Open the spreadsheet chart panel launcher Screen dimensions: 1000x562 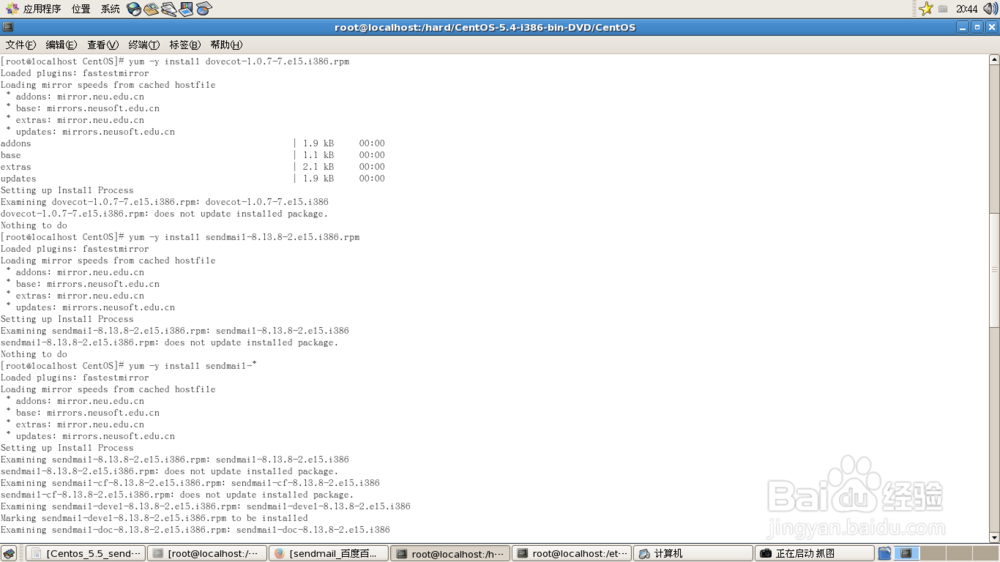[203, 9]
